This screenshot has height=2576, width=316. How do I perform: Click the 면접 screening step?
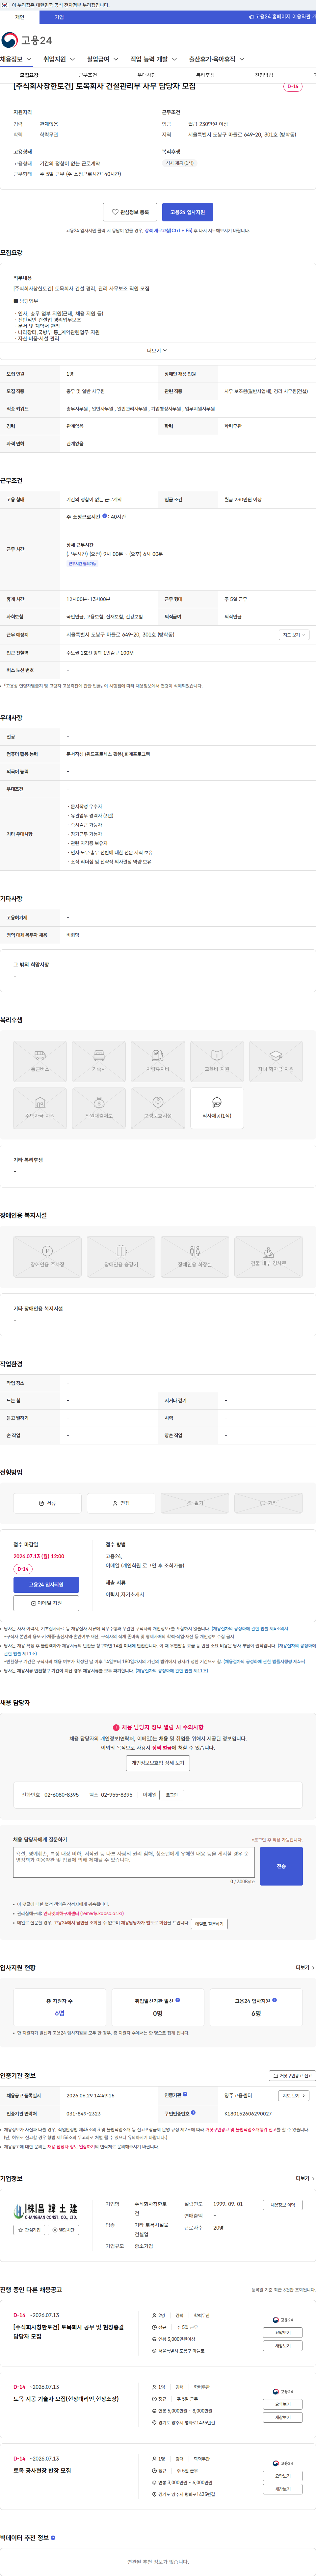coord(121,1503)
